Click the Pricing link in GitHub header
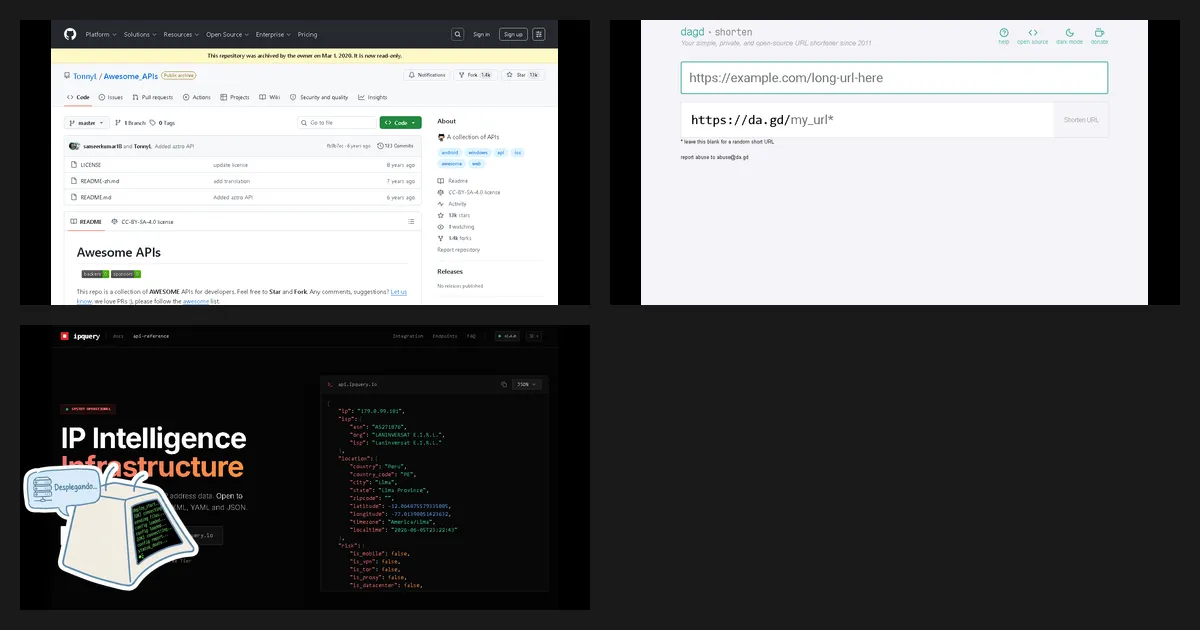Image resolution: width=1200 pixels, height=630 pixels. [307, 34]
